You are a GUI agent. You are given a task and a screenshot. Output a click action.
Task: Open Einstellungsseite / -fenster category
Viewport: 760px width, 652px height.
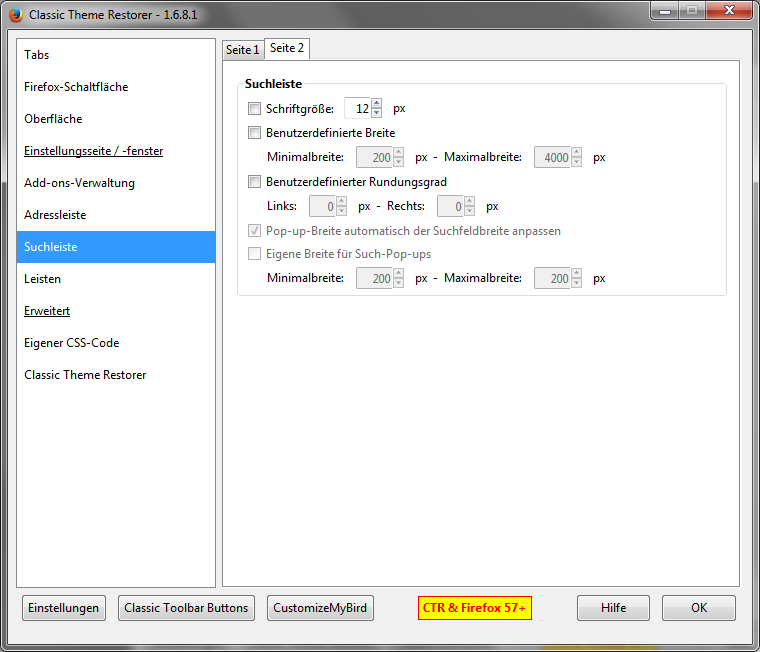pos(116,151)
